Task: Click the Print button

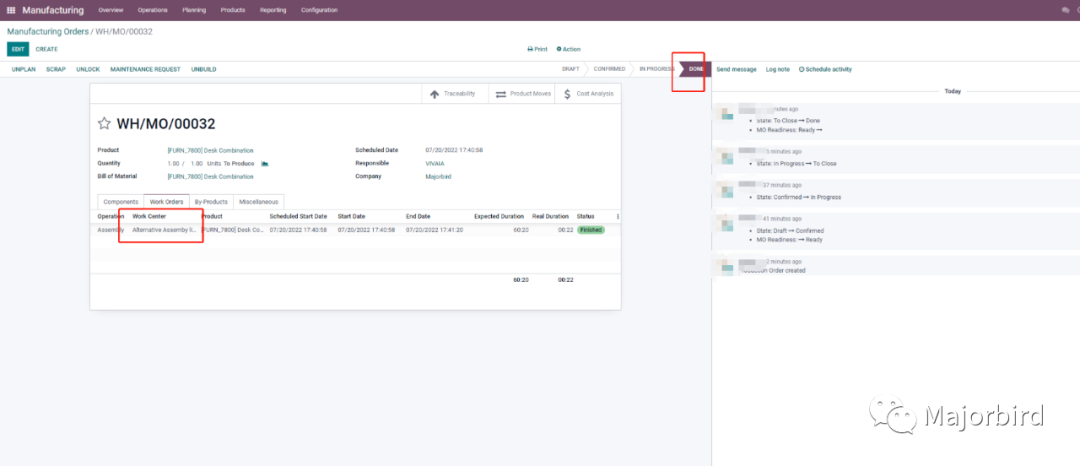Action: click(537, 49)
